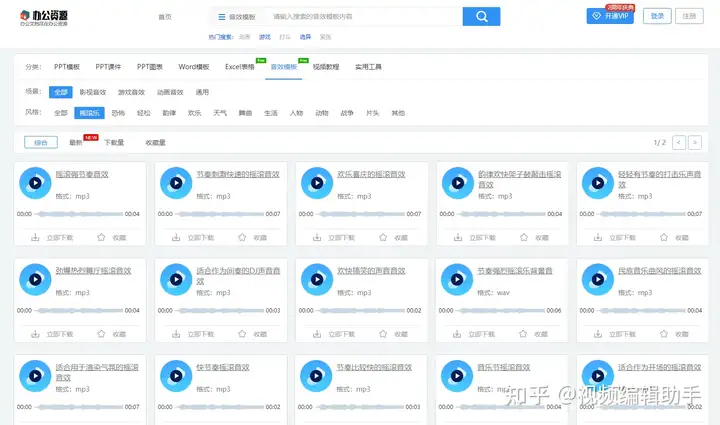Select 动画音效 scene filter
Screen dimensions: 720x425
[170, 92]
